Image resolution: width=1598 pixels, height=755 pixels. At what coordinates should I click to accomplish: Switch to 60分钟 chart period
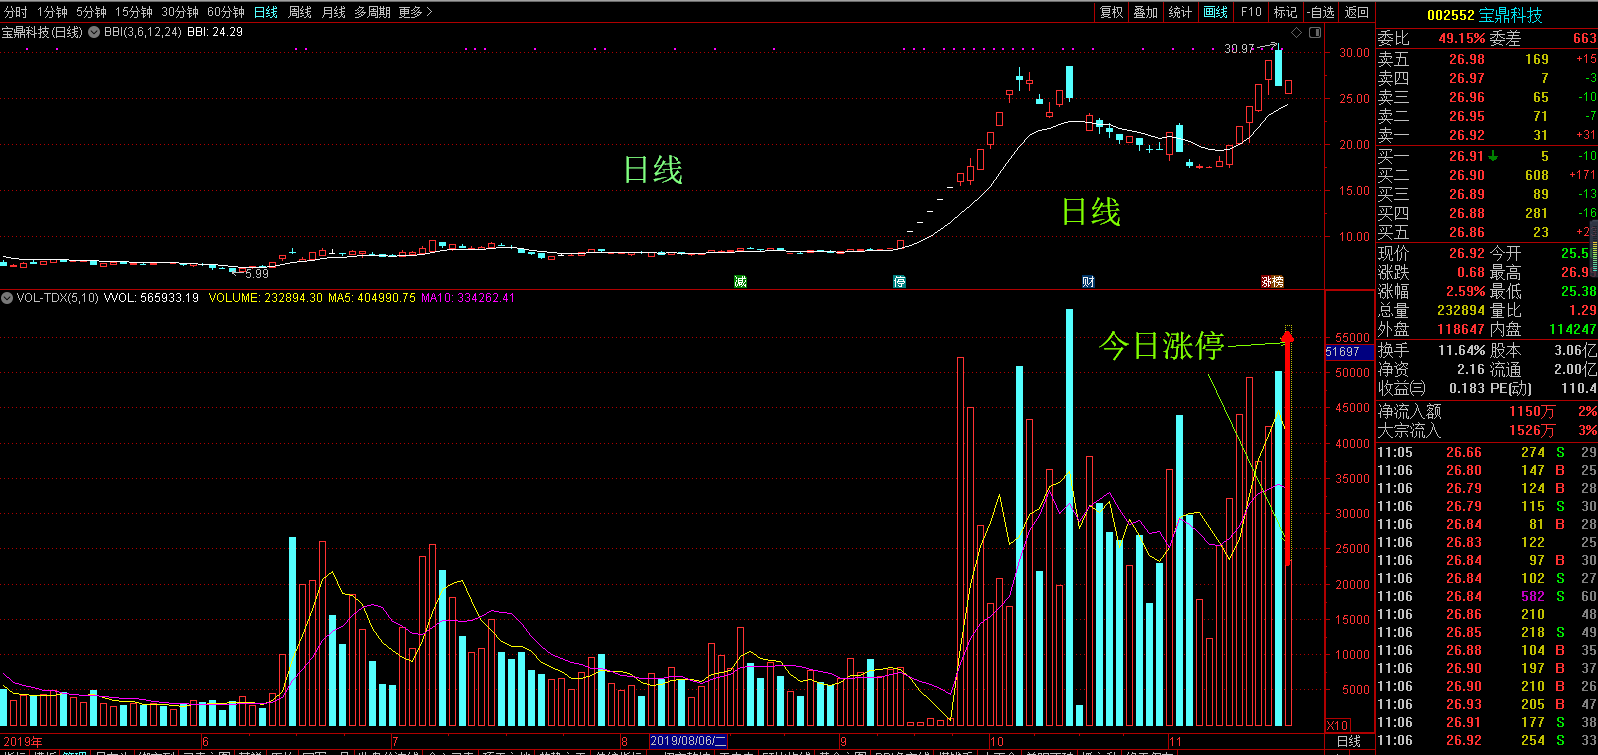tap(226, 12)
